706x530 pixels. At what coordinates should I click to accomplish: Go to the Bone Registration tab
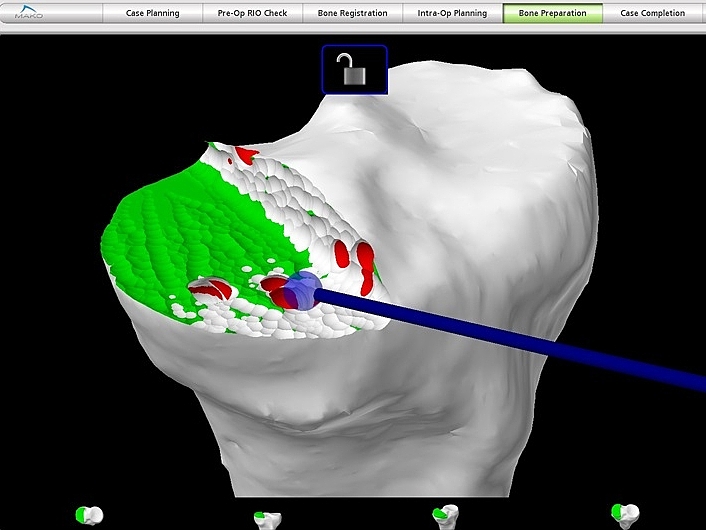352,14
